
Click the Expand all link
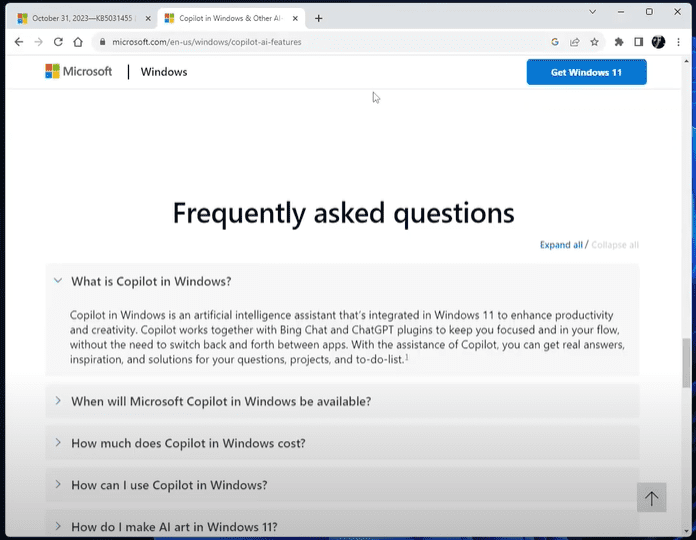tap(560, 245)
